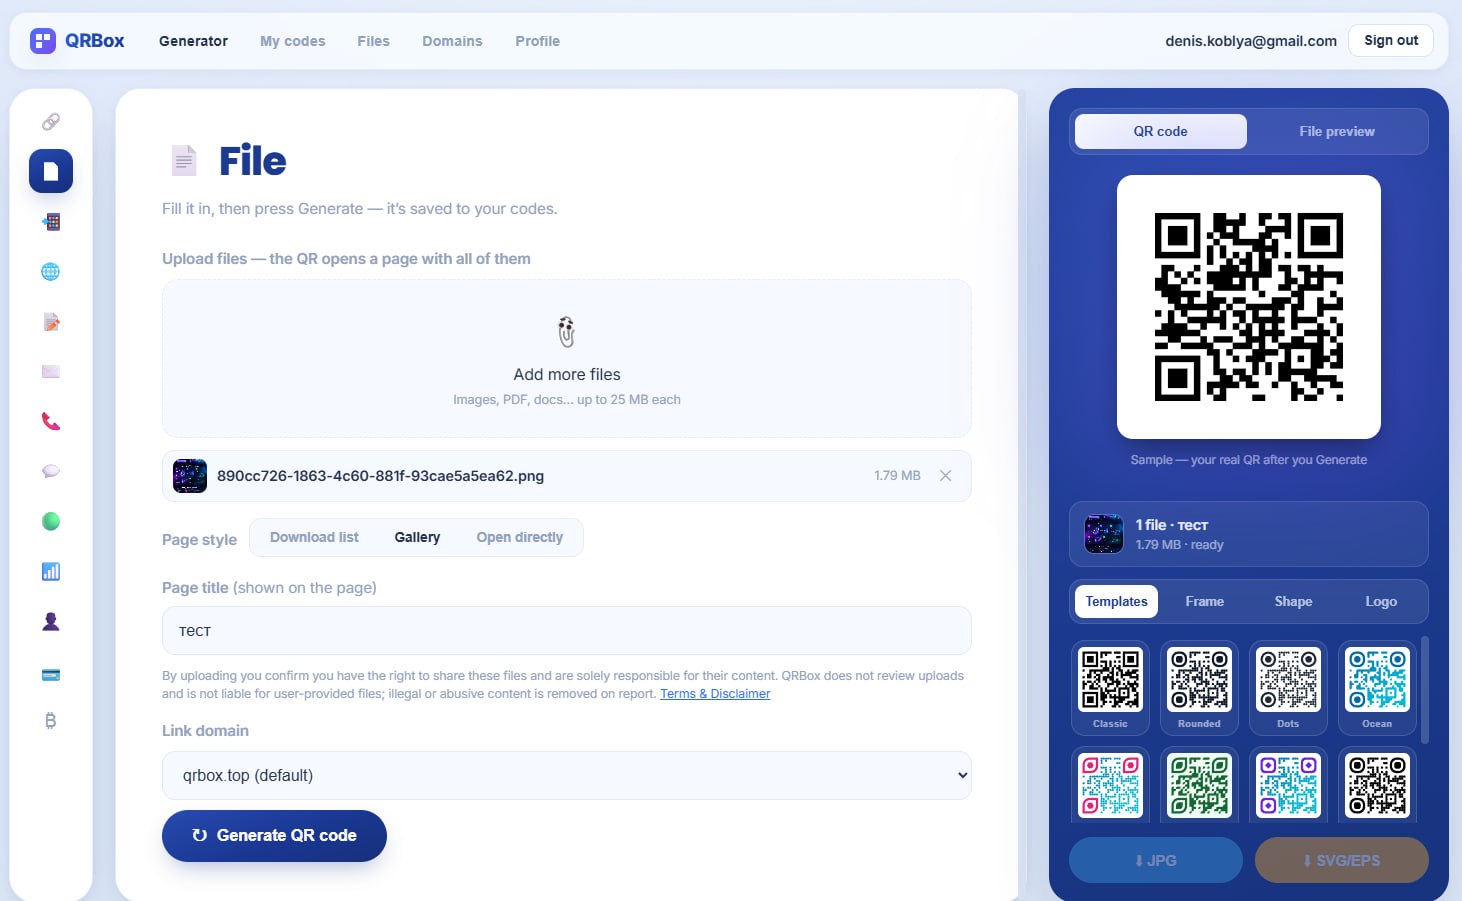Viewport: 1462px width, 901px height.
Task: Download QR as JPG
Action: point(1156,860)
